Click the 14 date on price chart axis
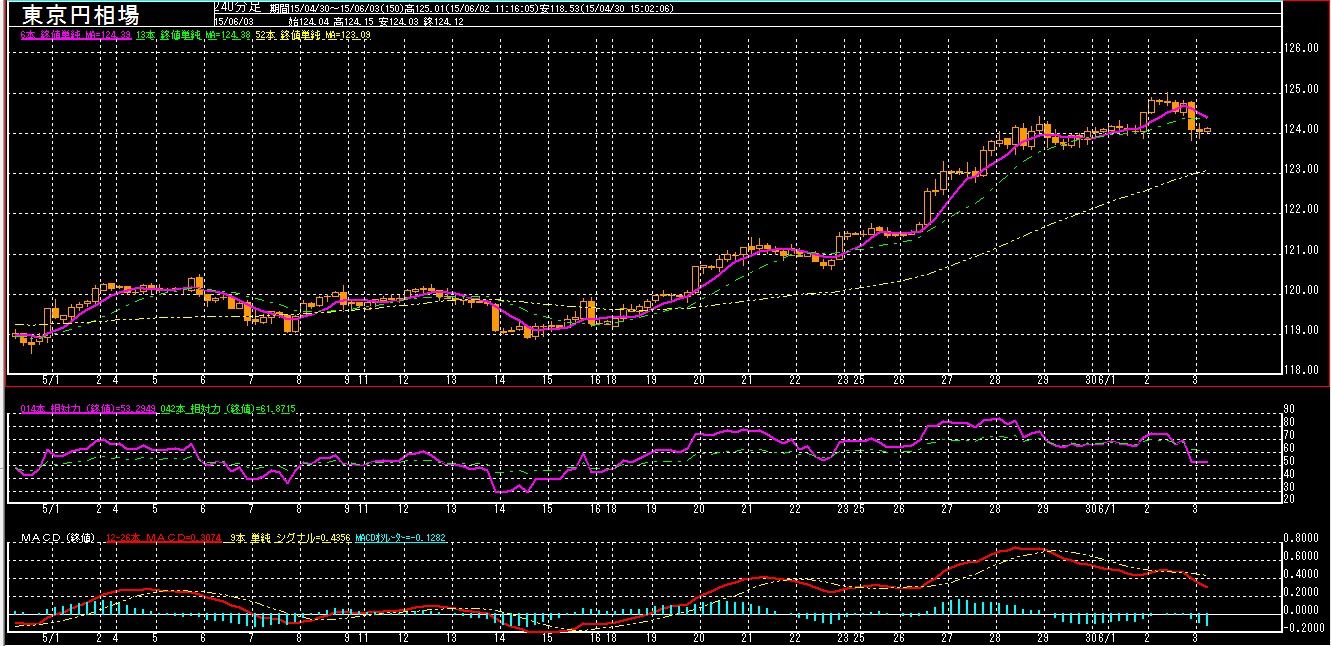1331x646 pixels. (498, 381)
